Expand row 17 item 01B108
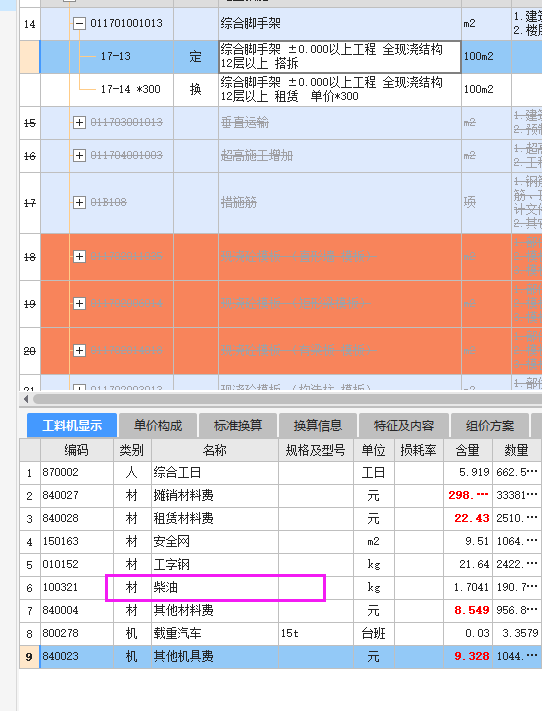This screenshot has width=542, height=711. pyautogui.click(x=79, y=202)
